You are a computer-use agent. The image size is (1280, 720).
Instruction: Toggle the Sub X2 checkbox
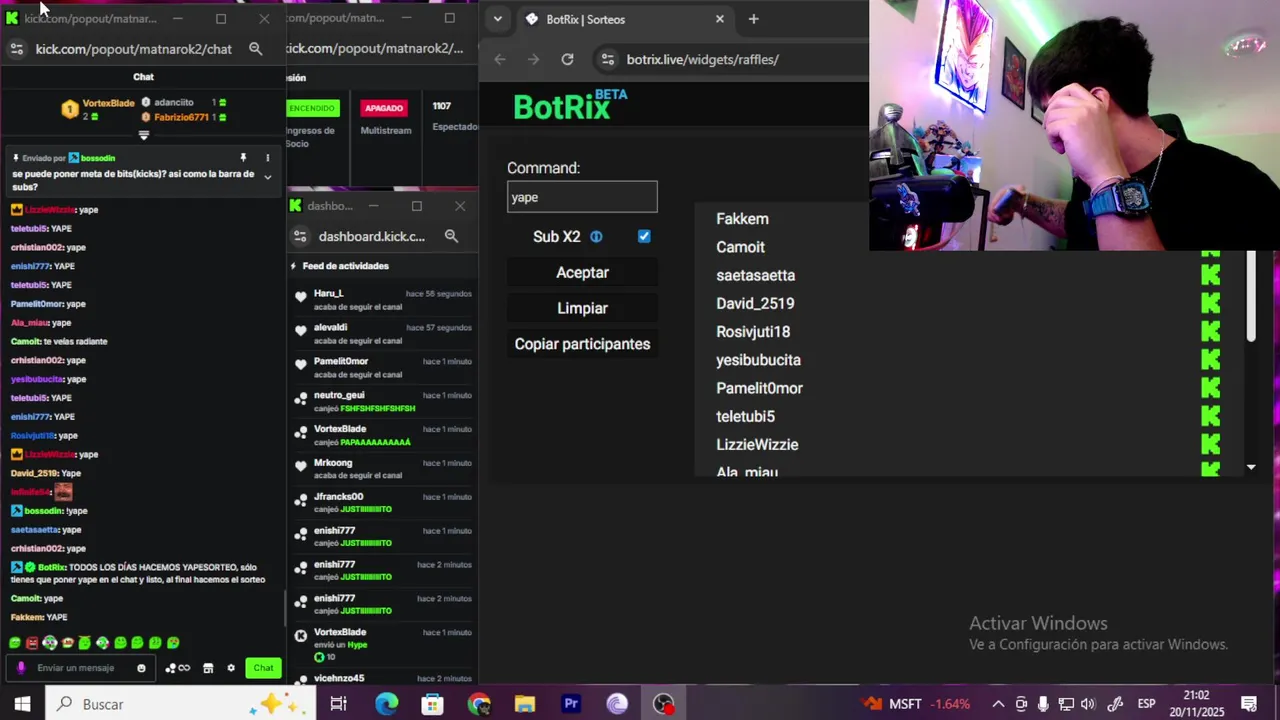point(644,237)
